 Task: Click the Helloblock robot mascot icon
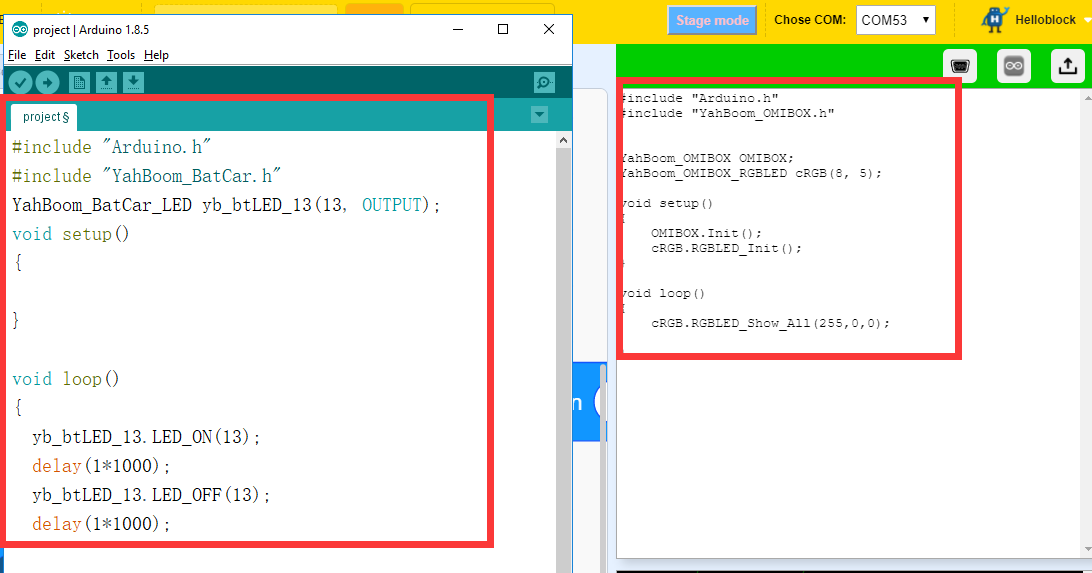click(994, 19)
